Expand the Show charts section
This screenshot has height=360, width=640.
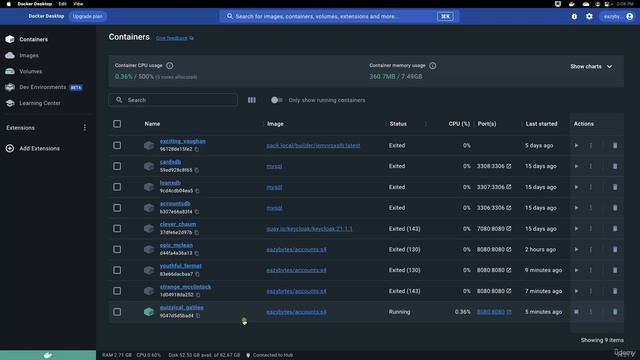click(x=591, y=67)
